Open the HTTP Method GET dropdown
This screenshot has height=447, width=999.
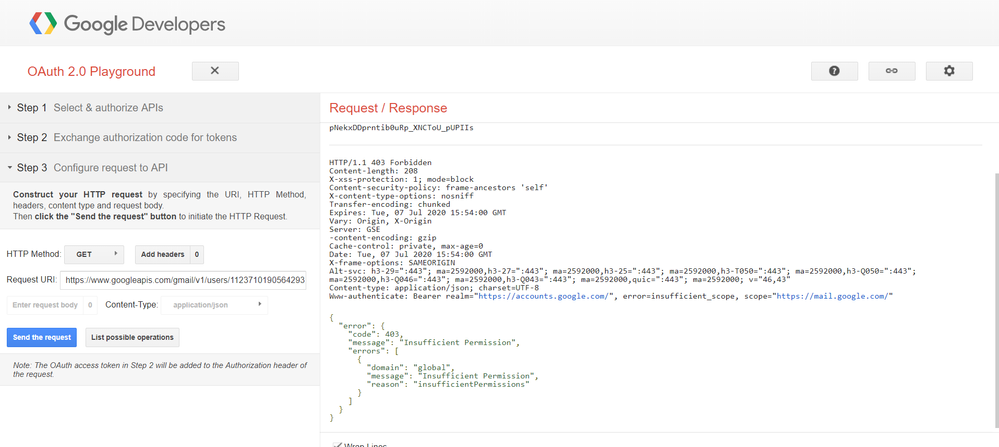(x=92, y=254)
